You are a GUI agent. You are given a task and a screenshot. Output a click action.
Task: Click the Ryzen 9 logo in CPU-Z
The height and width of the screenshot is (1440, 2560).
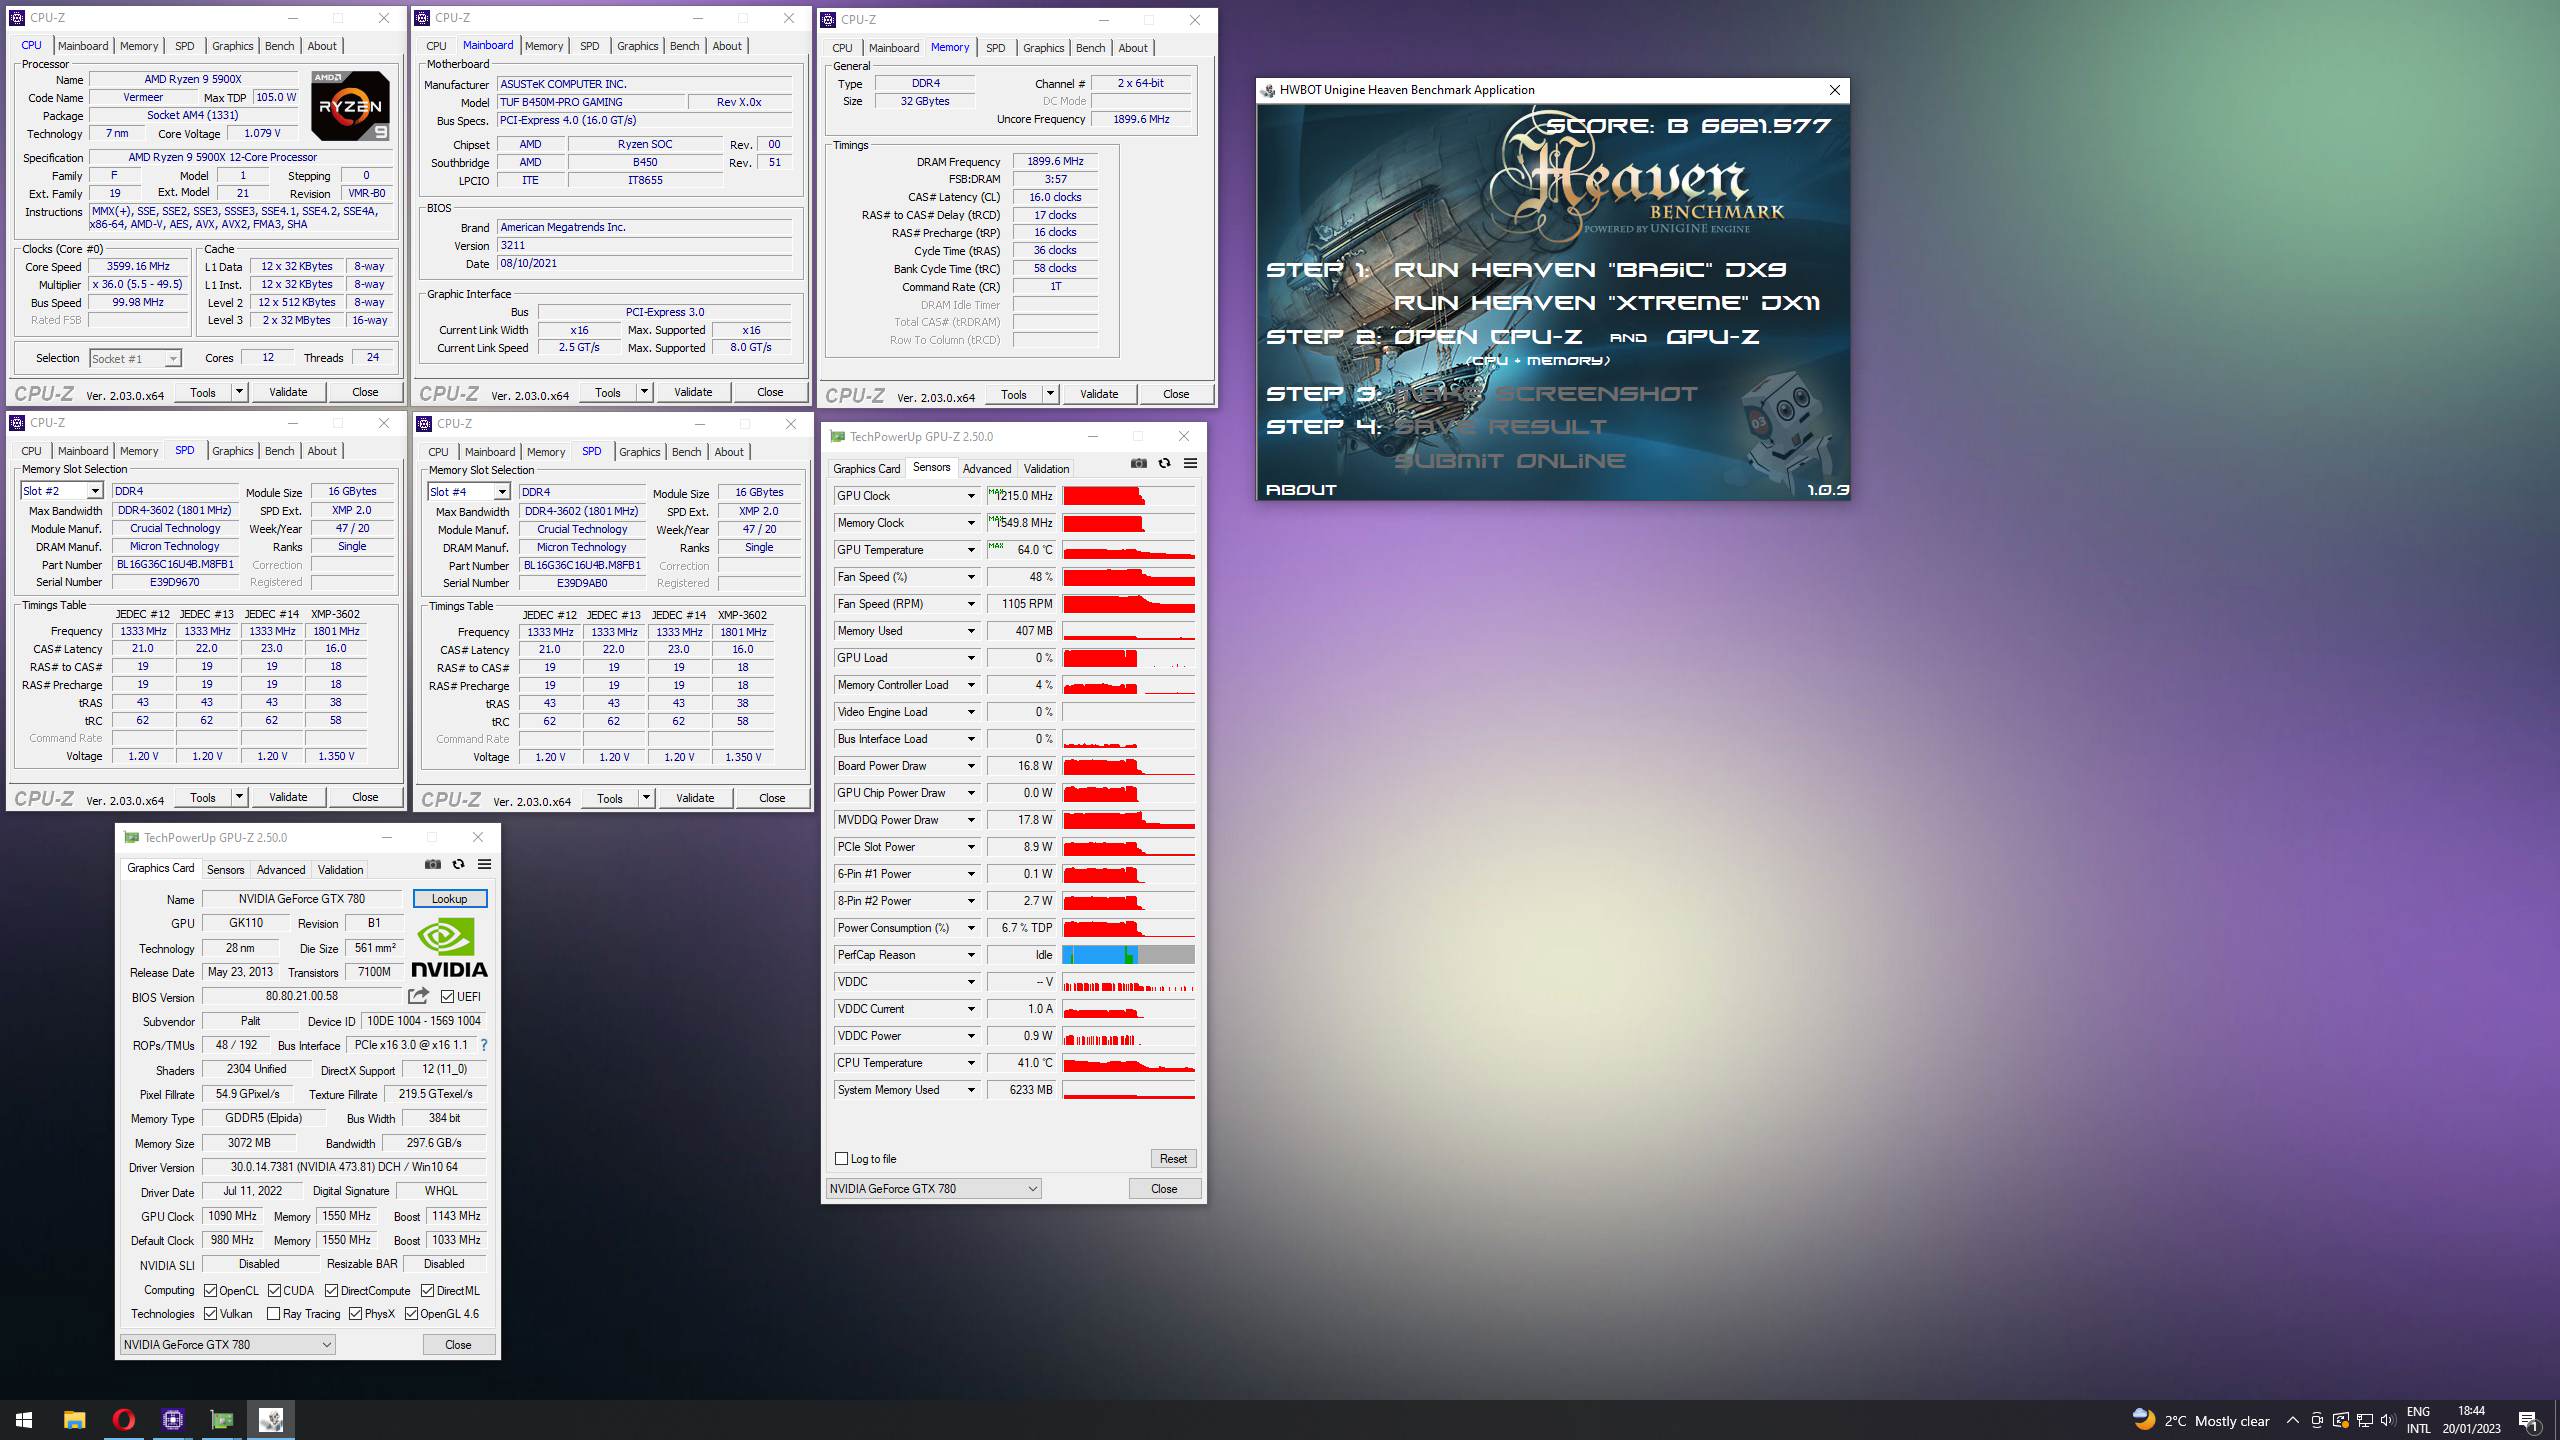tap(350, 105)
